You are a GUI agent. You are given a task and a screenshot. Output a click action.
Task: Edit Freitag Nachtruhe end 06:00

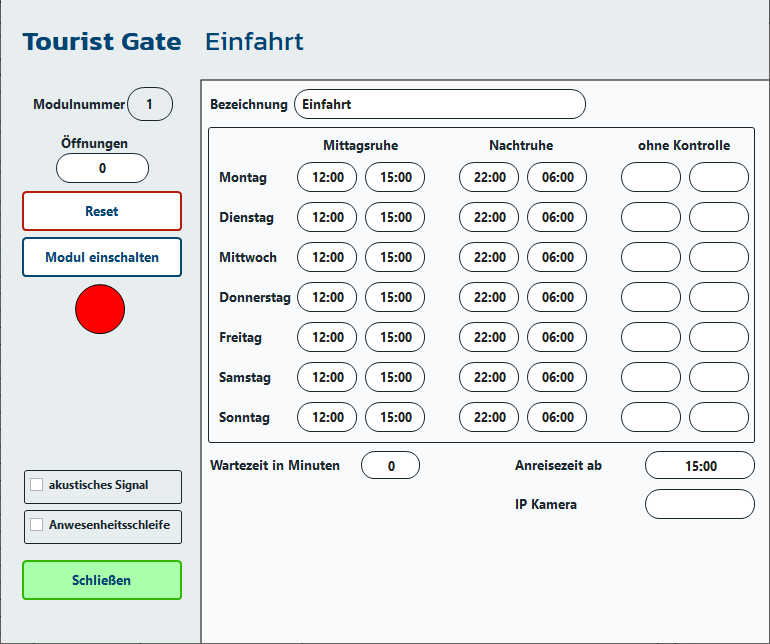[557, 337]
